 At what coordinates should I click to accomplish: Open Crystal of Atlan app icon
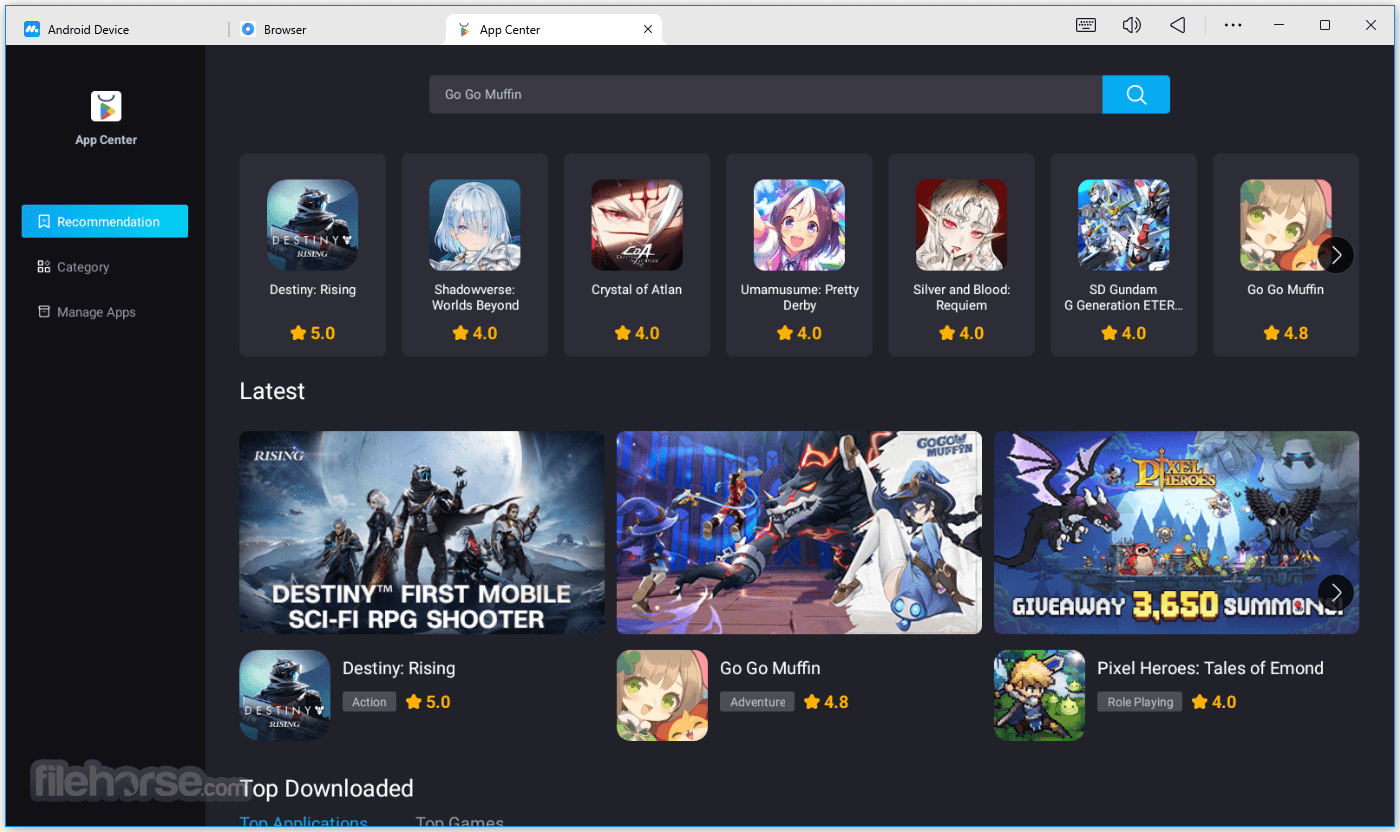click(637, 225)
